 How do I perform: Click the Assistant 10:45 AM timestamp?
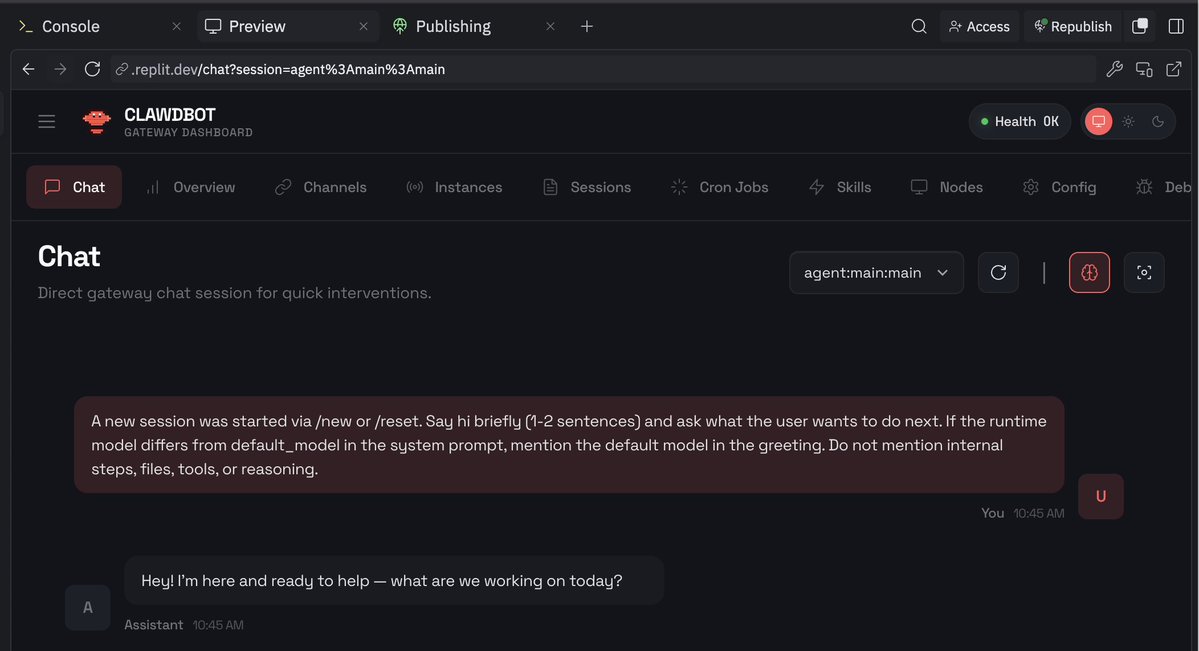(184, 625)
